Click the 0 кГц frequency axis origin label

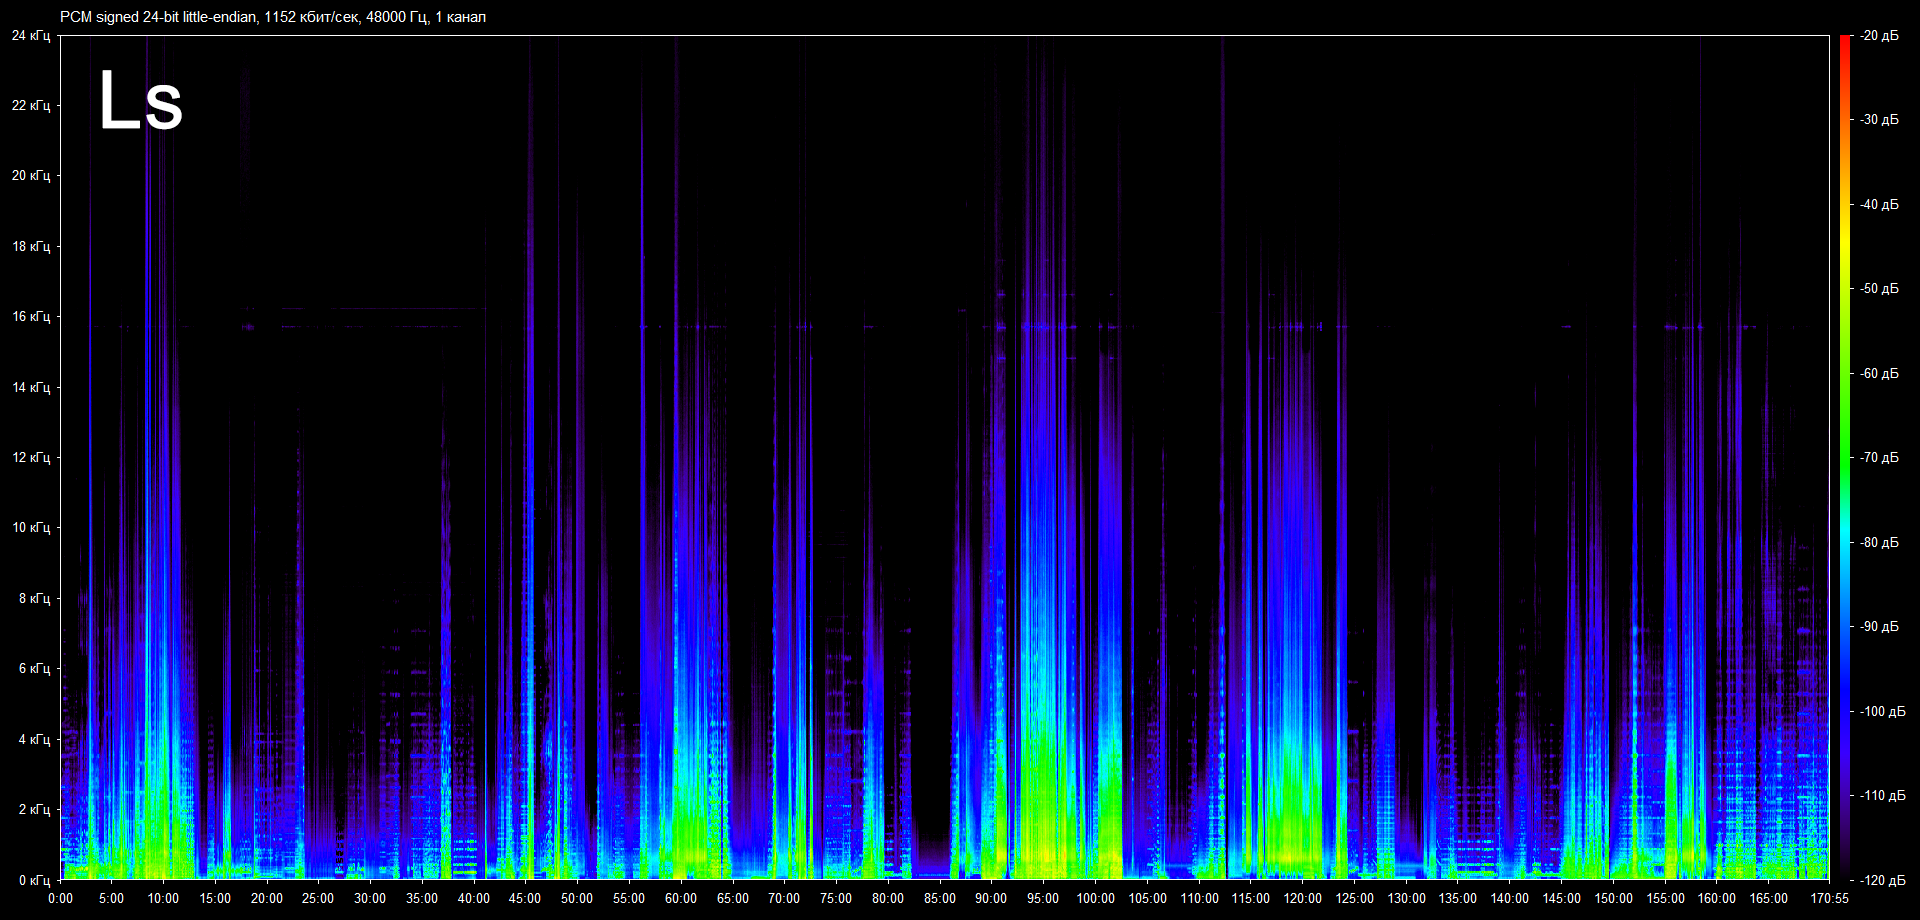[33, 880]
